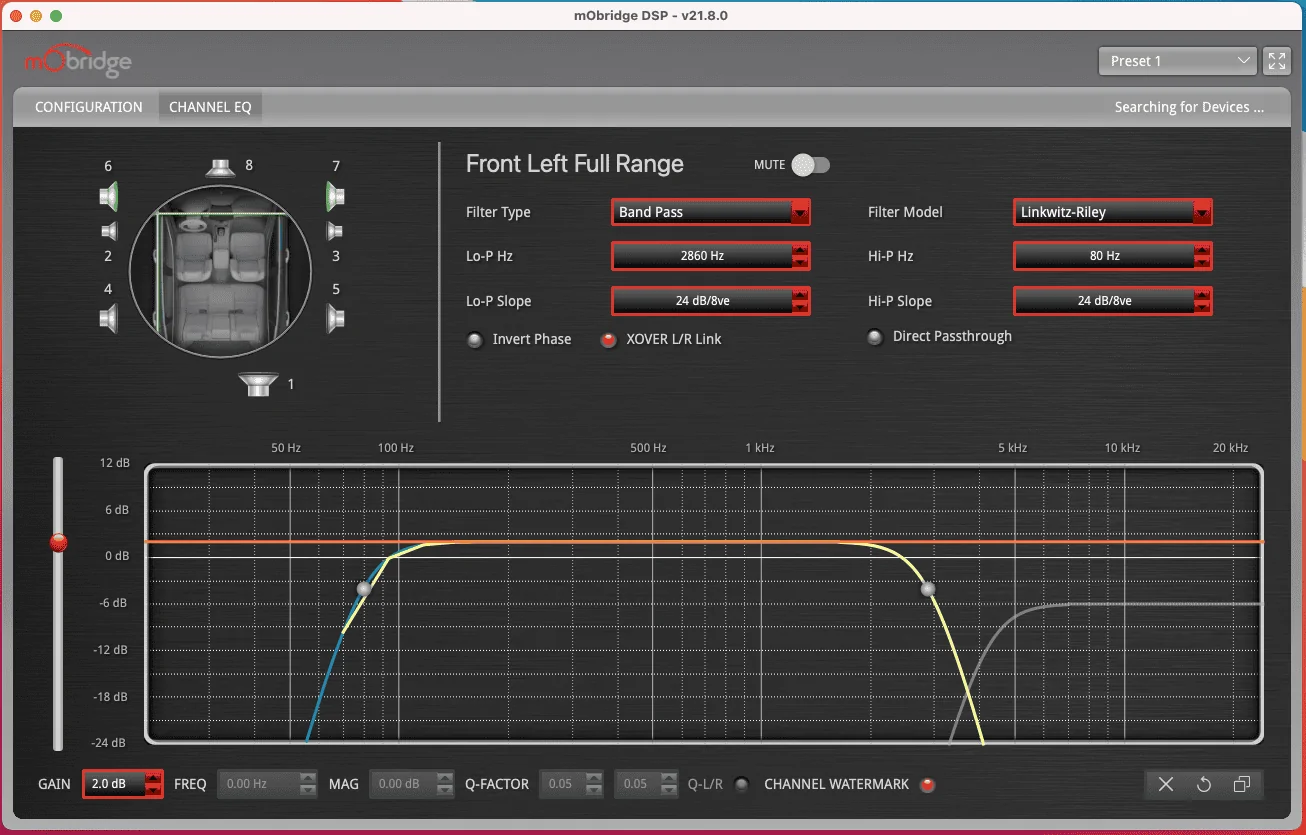
Task: Increase the Hi-P Hz value with up arrow
Action: tap(1201, 250)
